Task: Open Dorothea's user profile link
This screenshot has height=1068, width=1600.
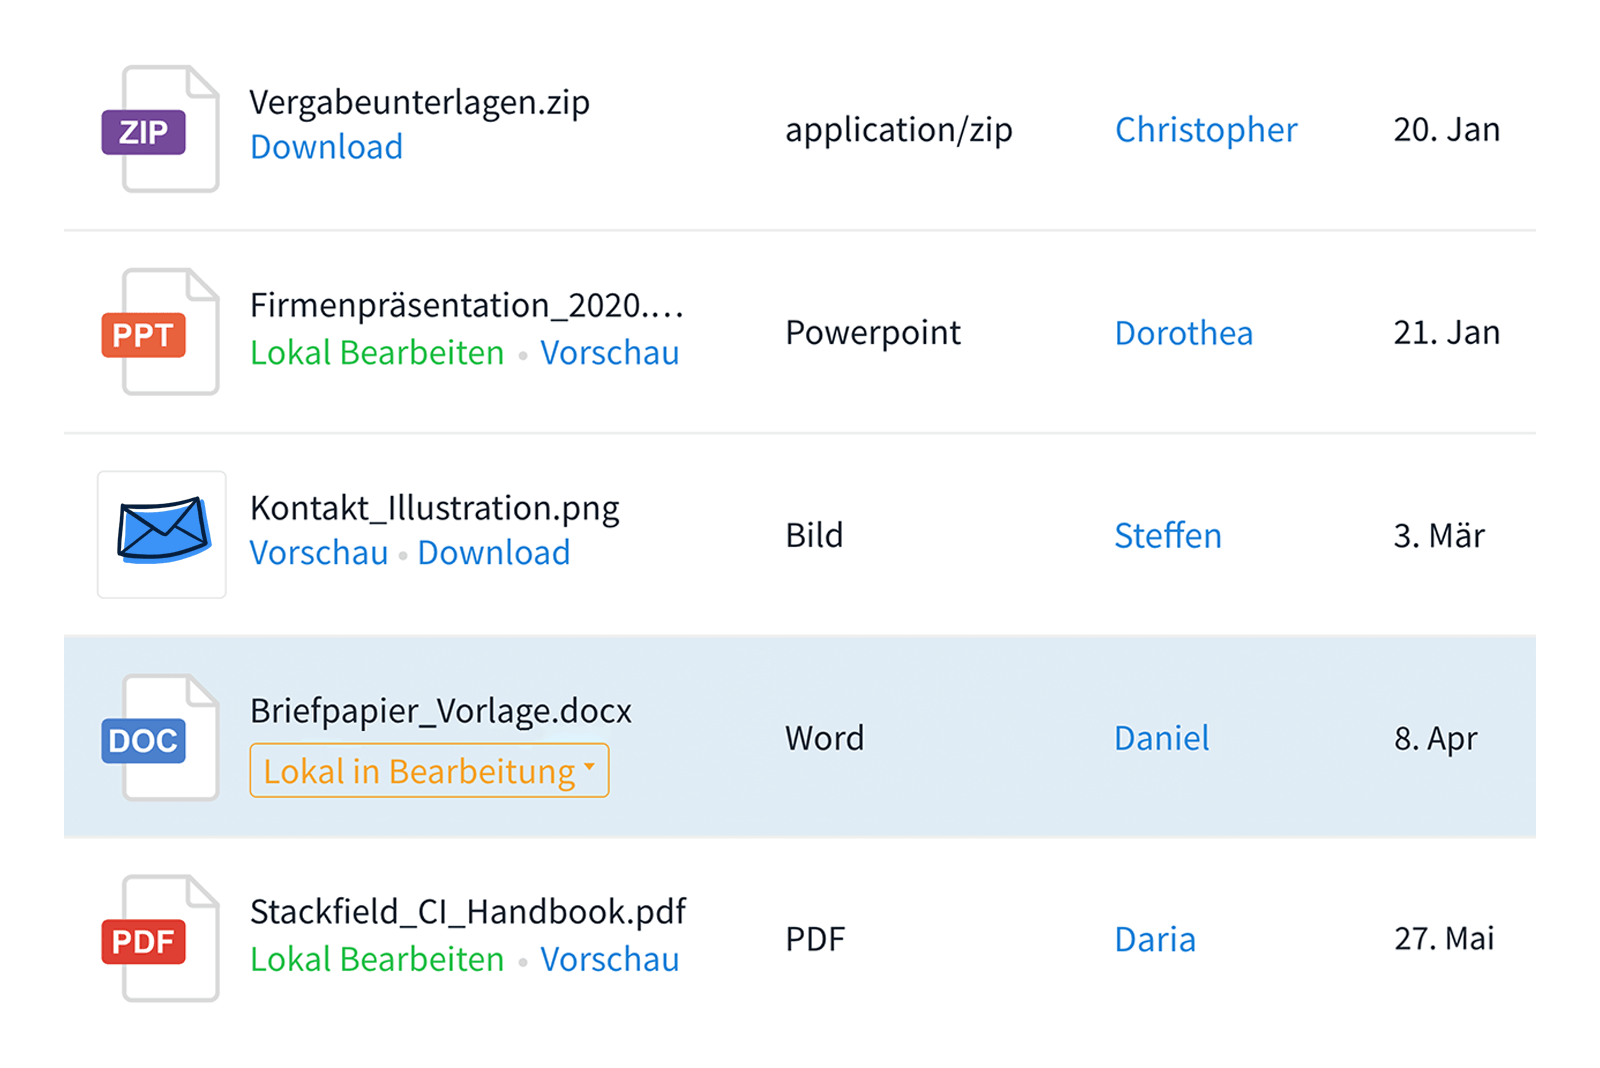Action: point(1183,333)
